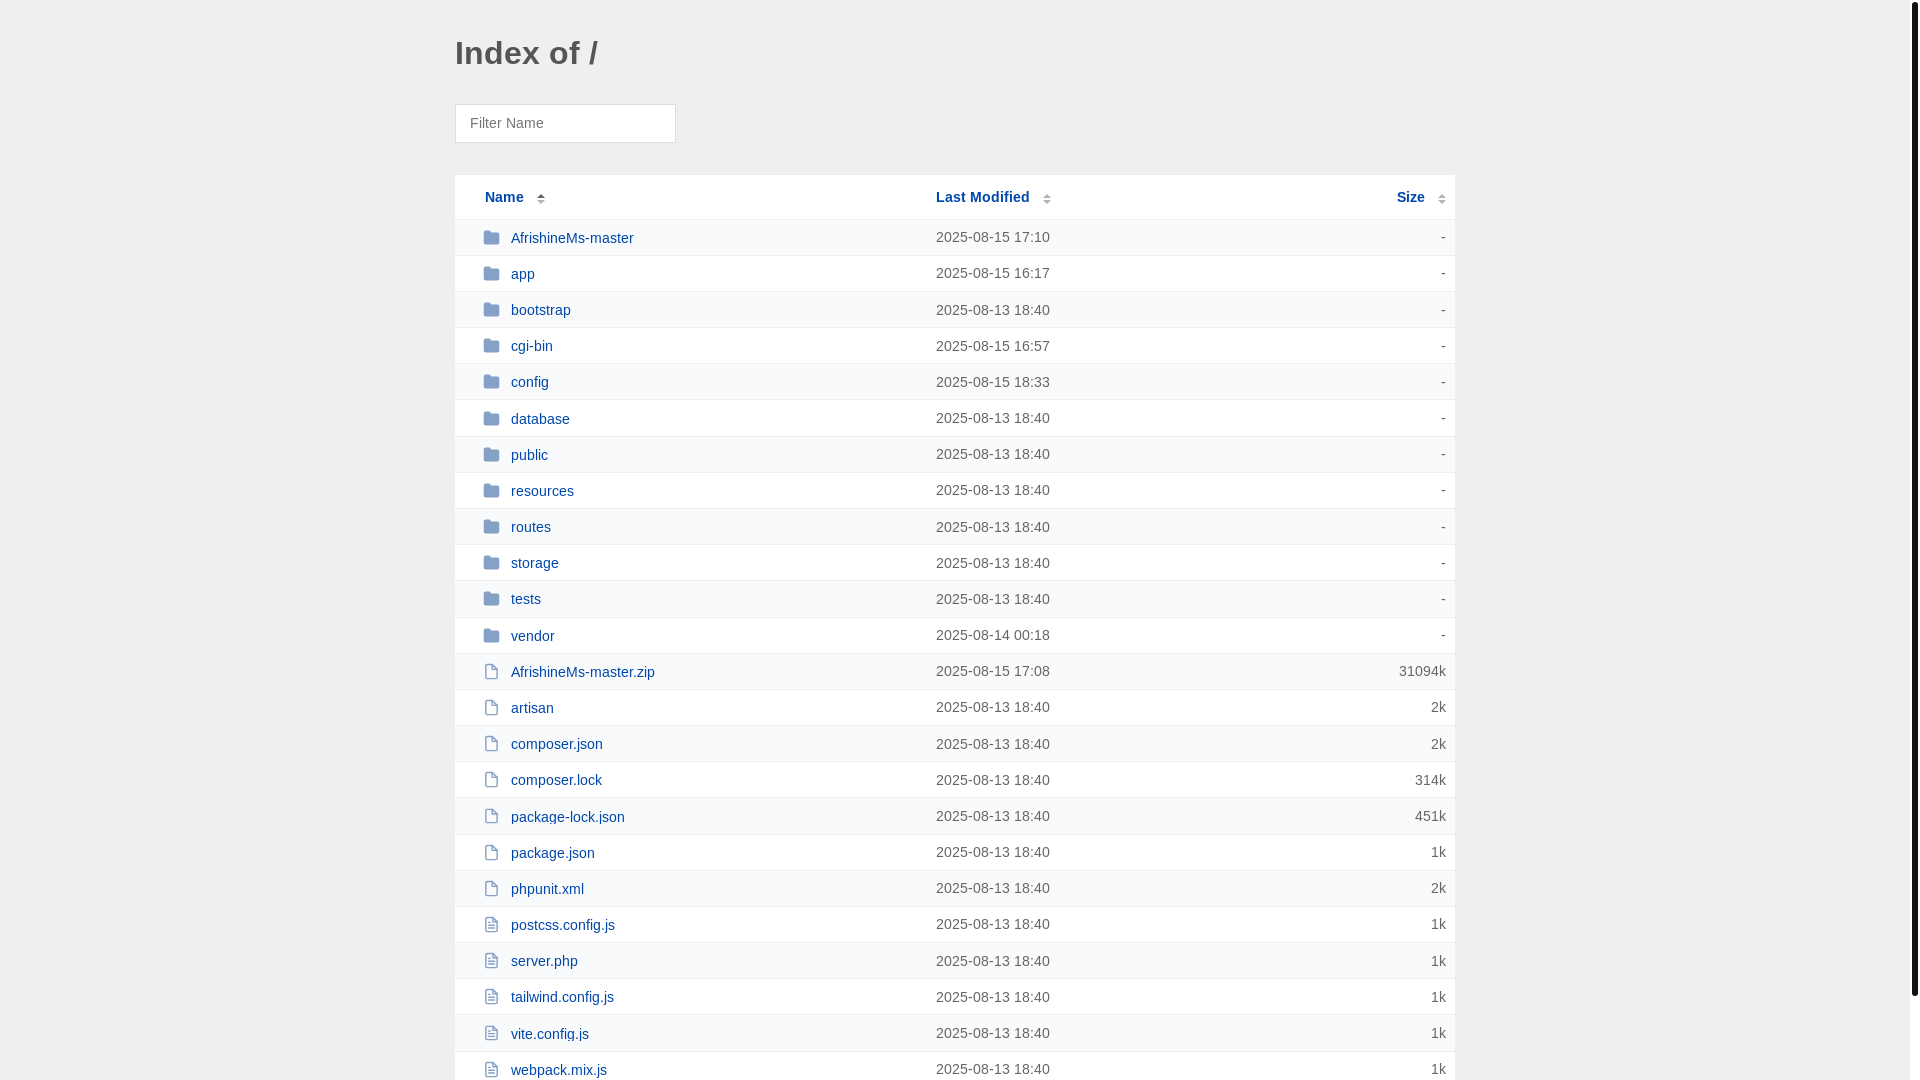Click the phpunit.xml file icon
The width and height of the screenshot is (1920, 1080).
(491, 889)
